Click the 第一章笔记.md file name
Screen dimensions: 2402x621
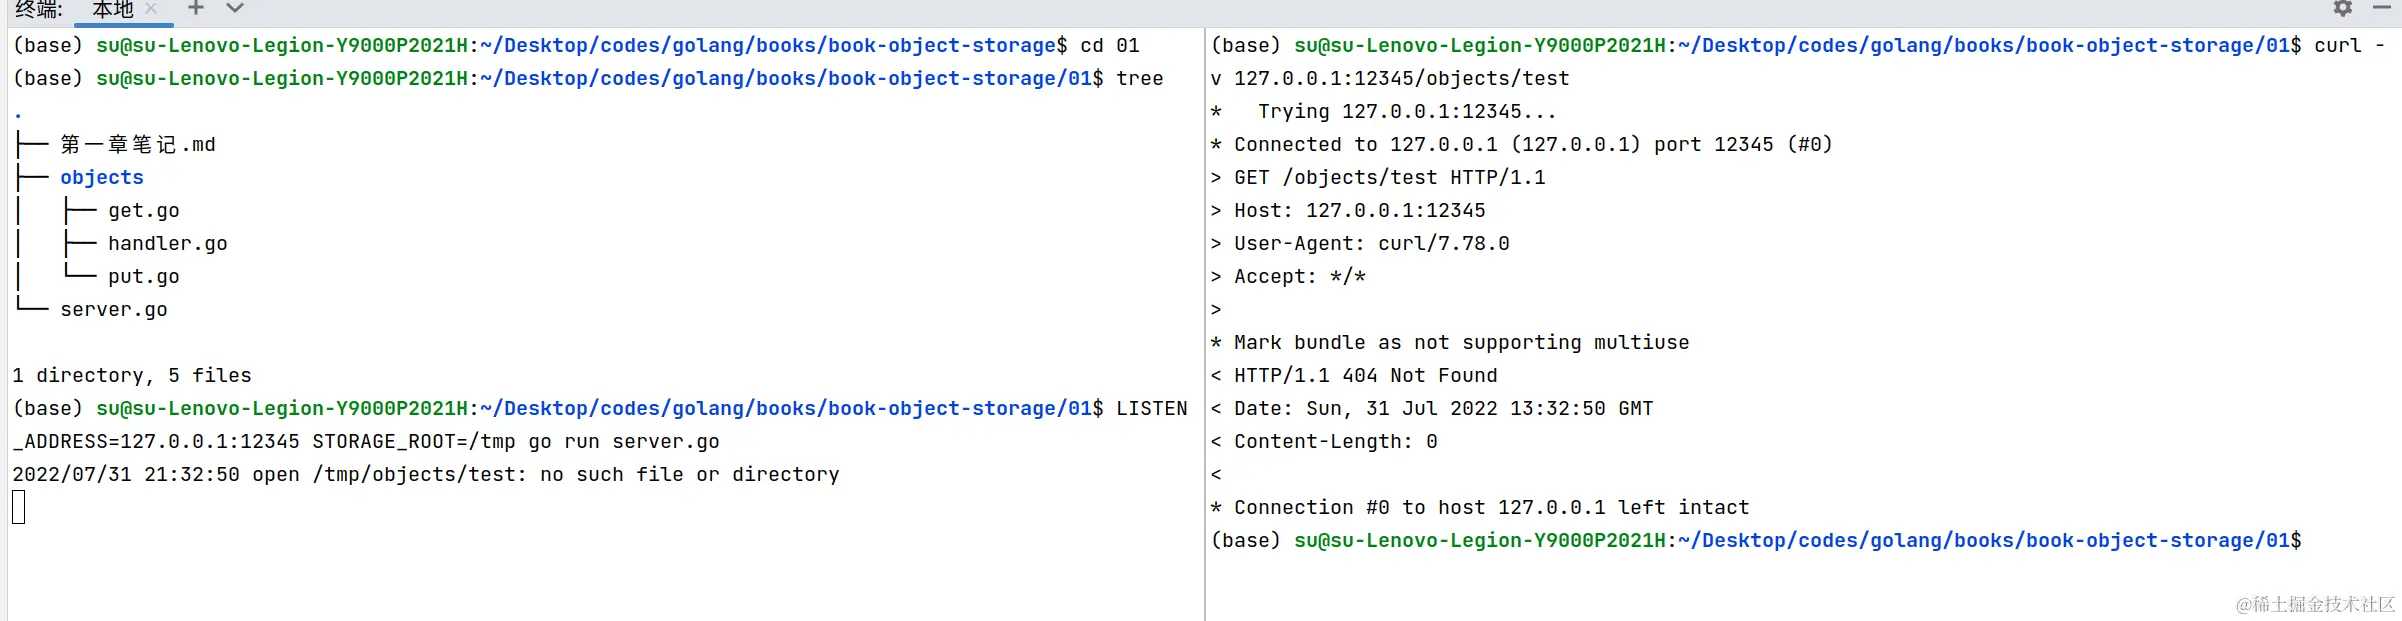(138, 144)
